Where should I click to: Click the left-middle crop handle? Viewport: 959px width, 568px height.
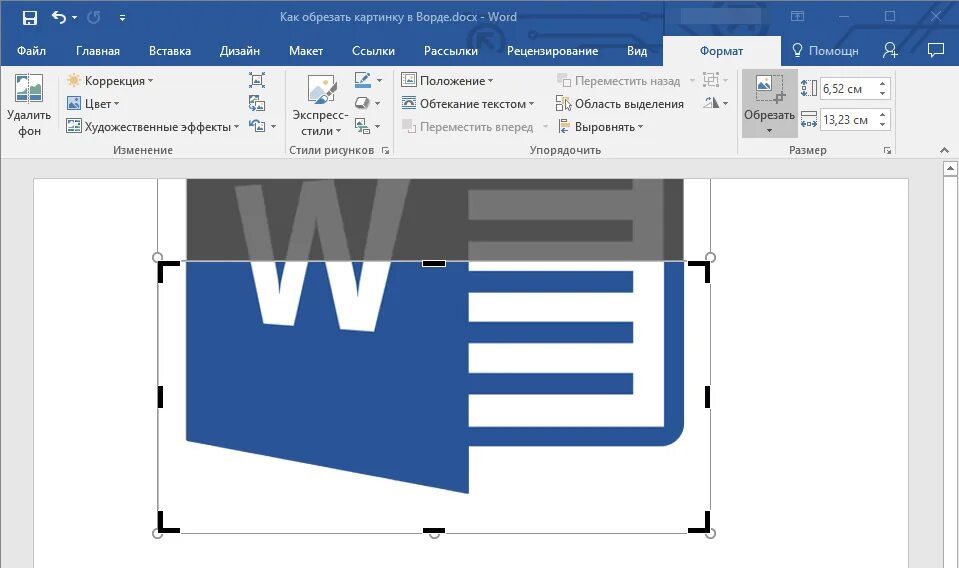160,396
